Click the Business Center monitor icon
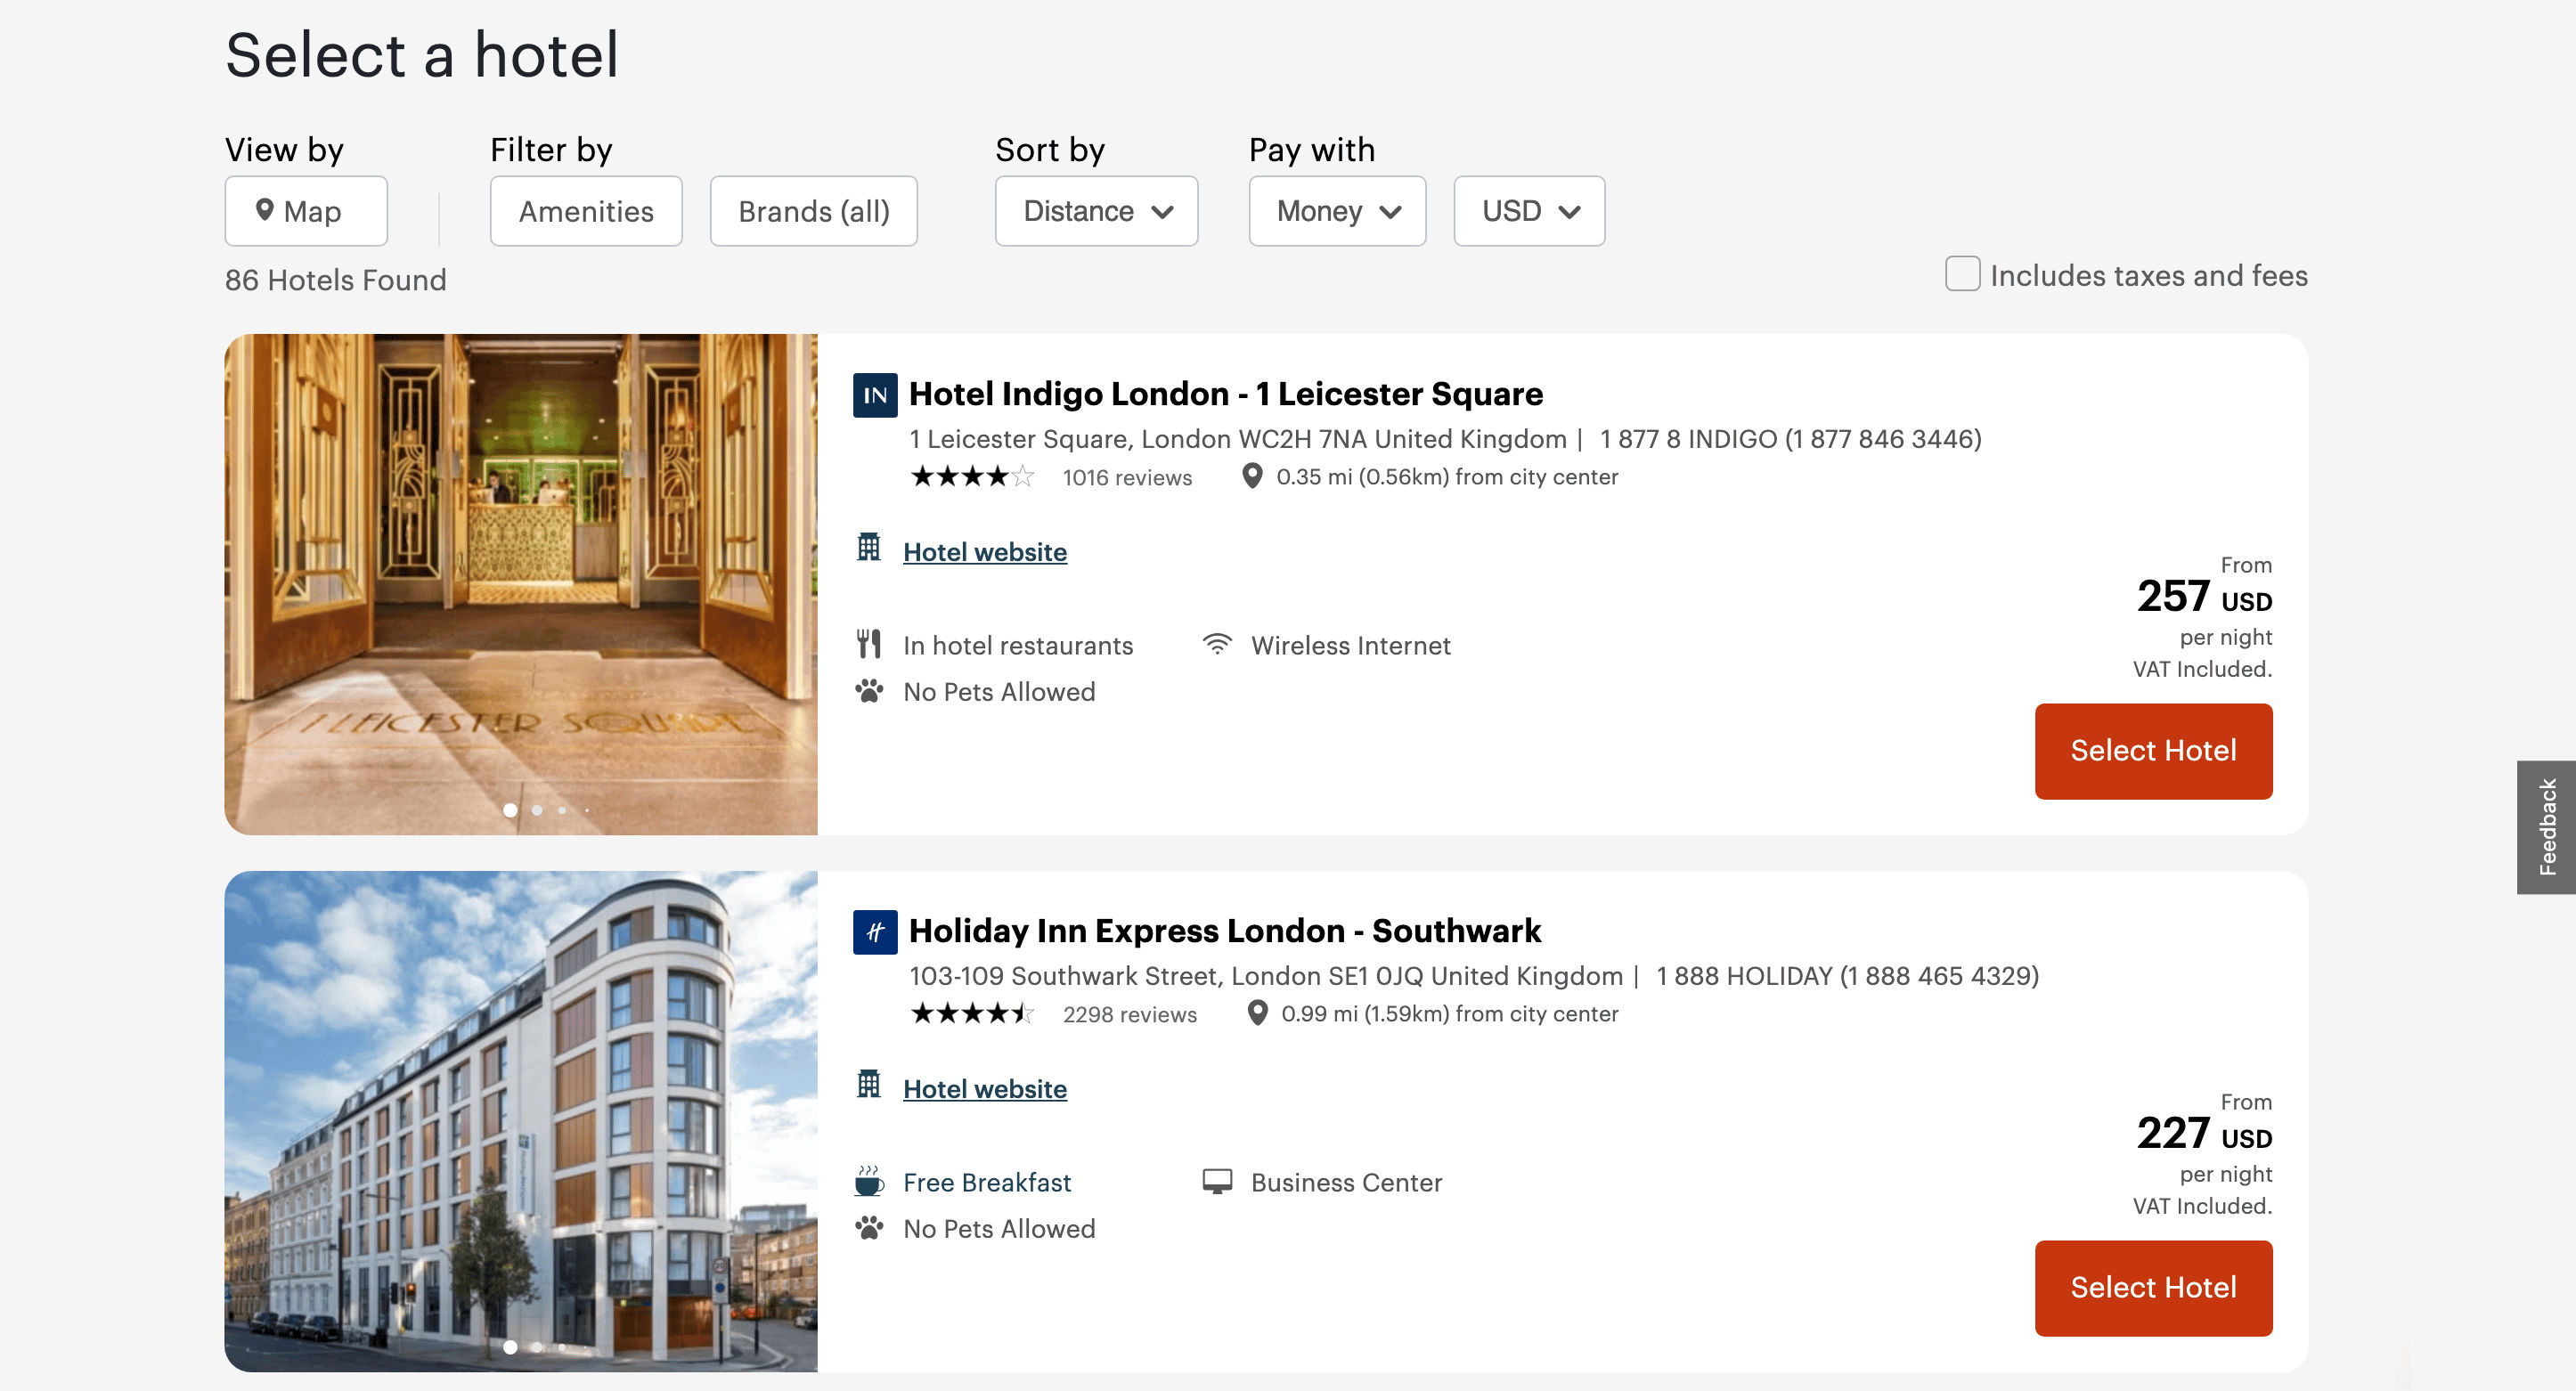 click(x=1216, y=1181)
